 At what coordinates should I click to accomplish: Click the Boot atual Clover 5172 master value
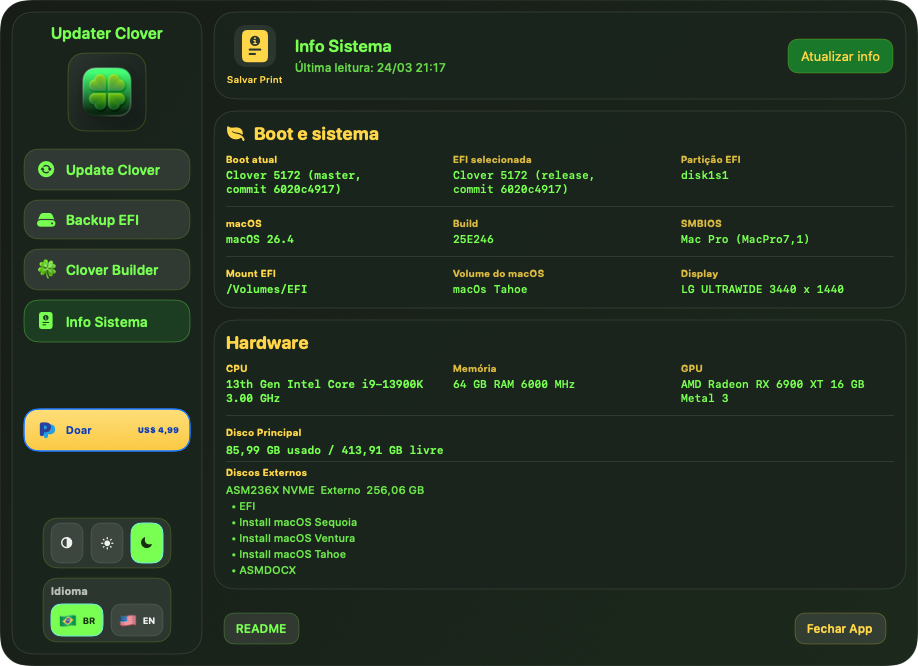tap(293, 182)
